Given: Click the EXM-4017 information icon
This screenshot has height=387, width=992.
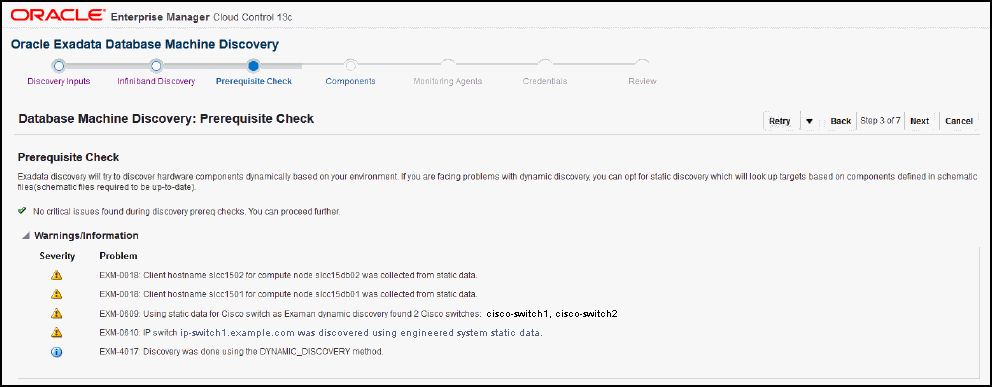Looking at the screenshot, I should (57, 352).
